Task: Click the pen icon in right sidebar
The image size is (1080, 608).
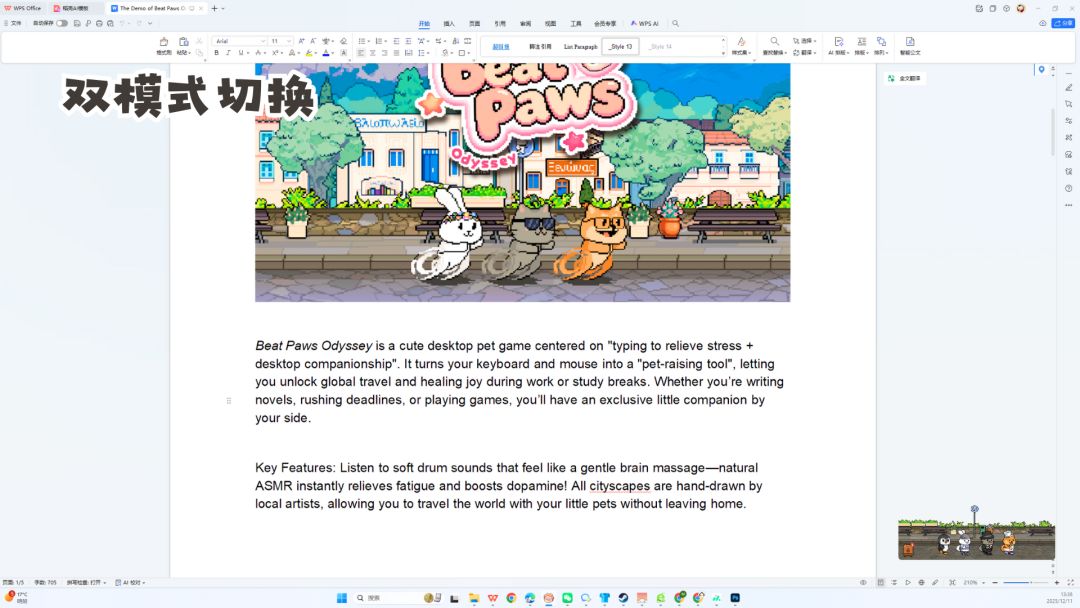Action: pyautogui.click(x=1068, y=87)
